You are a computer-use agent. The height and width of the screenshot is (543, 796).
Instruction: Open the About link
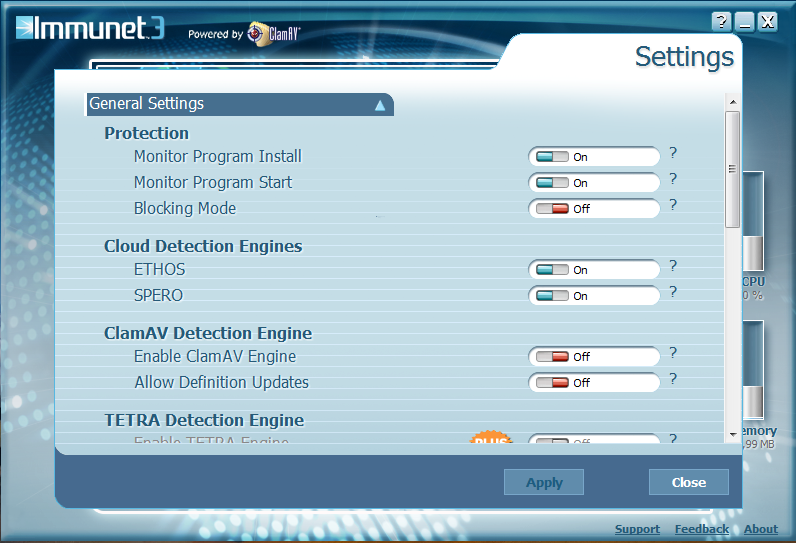pyautogui.click(x=760, y=529)
